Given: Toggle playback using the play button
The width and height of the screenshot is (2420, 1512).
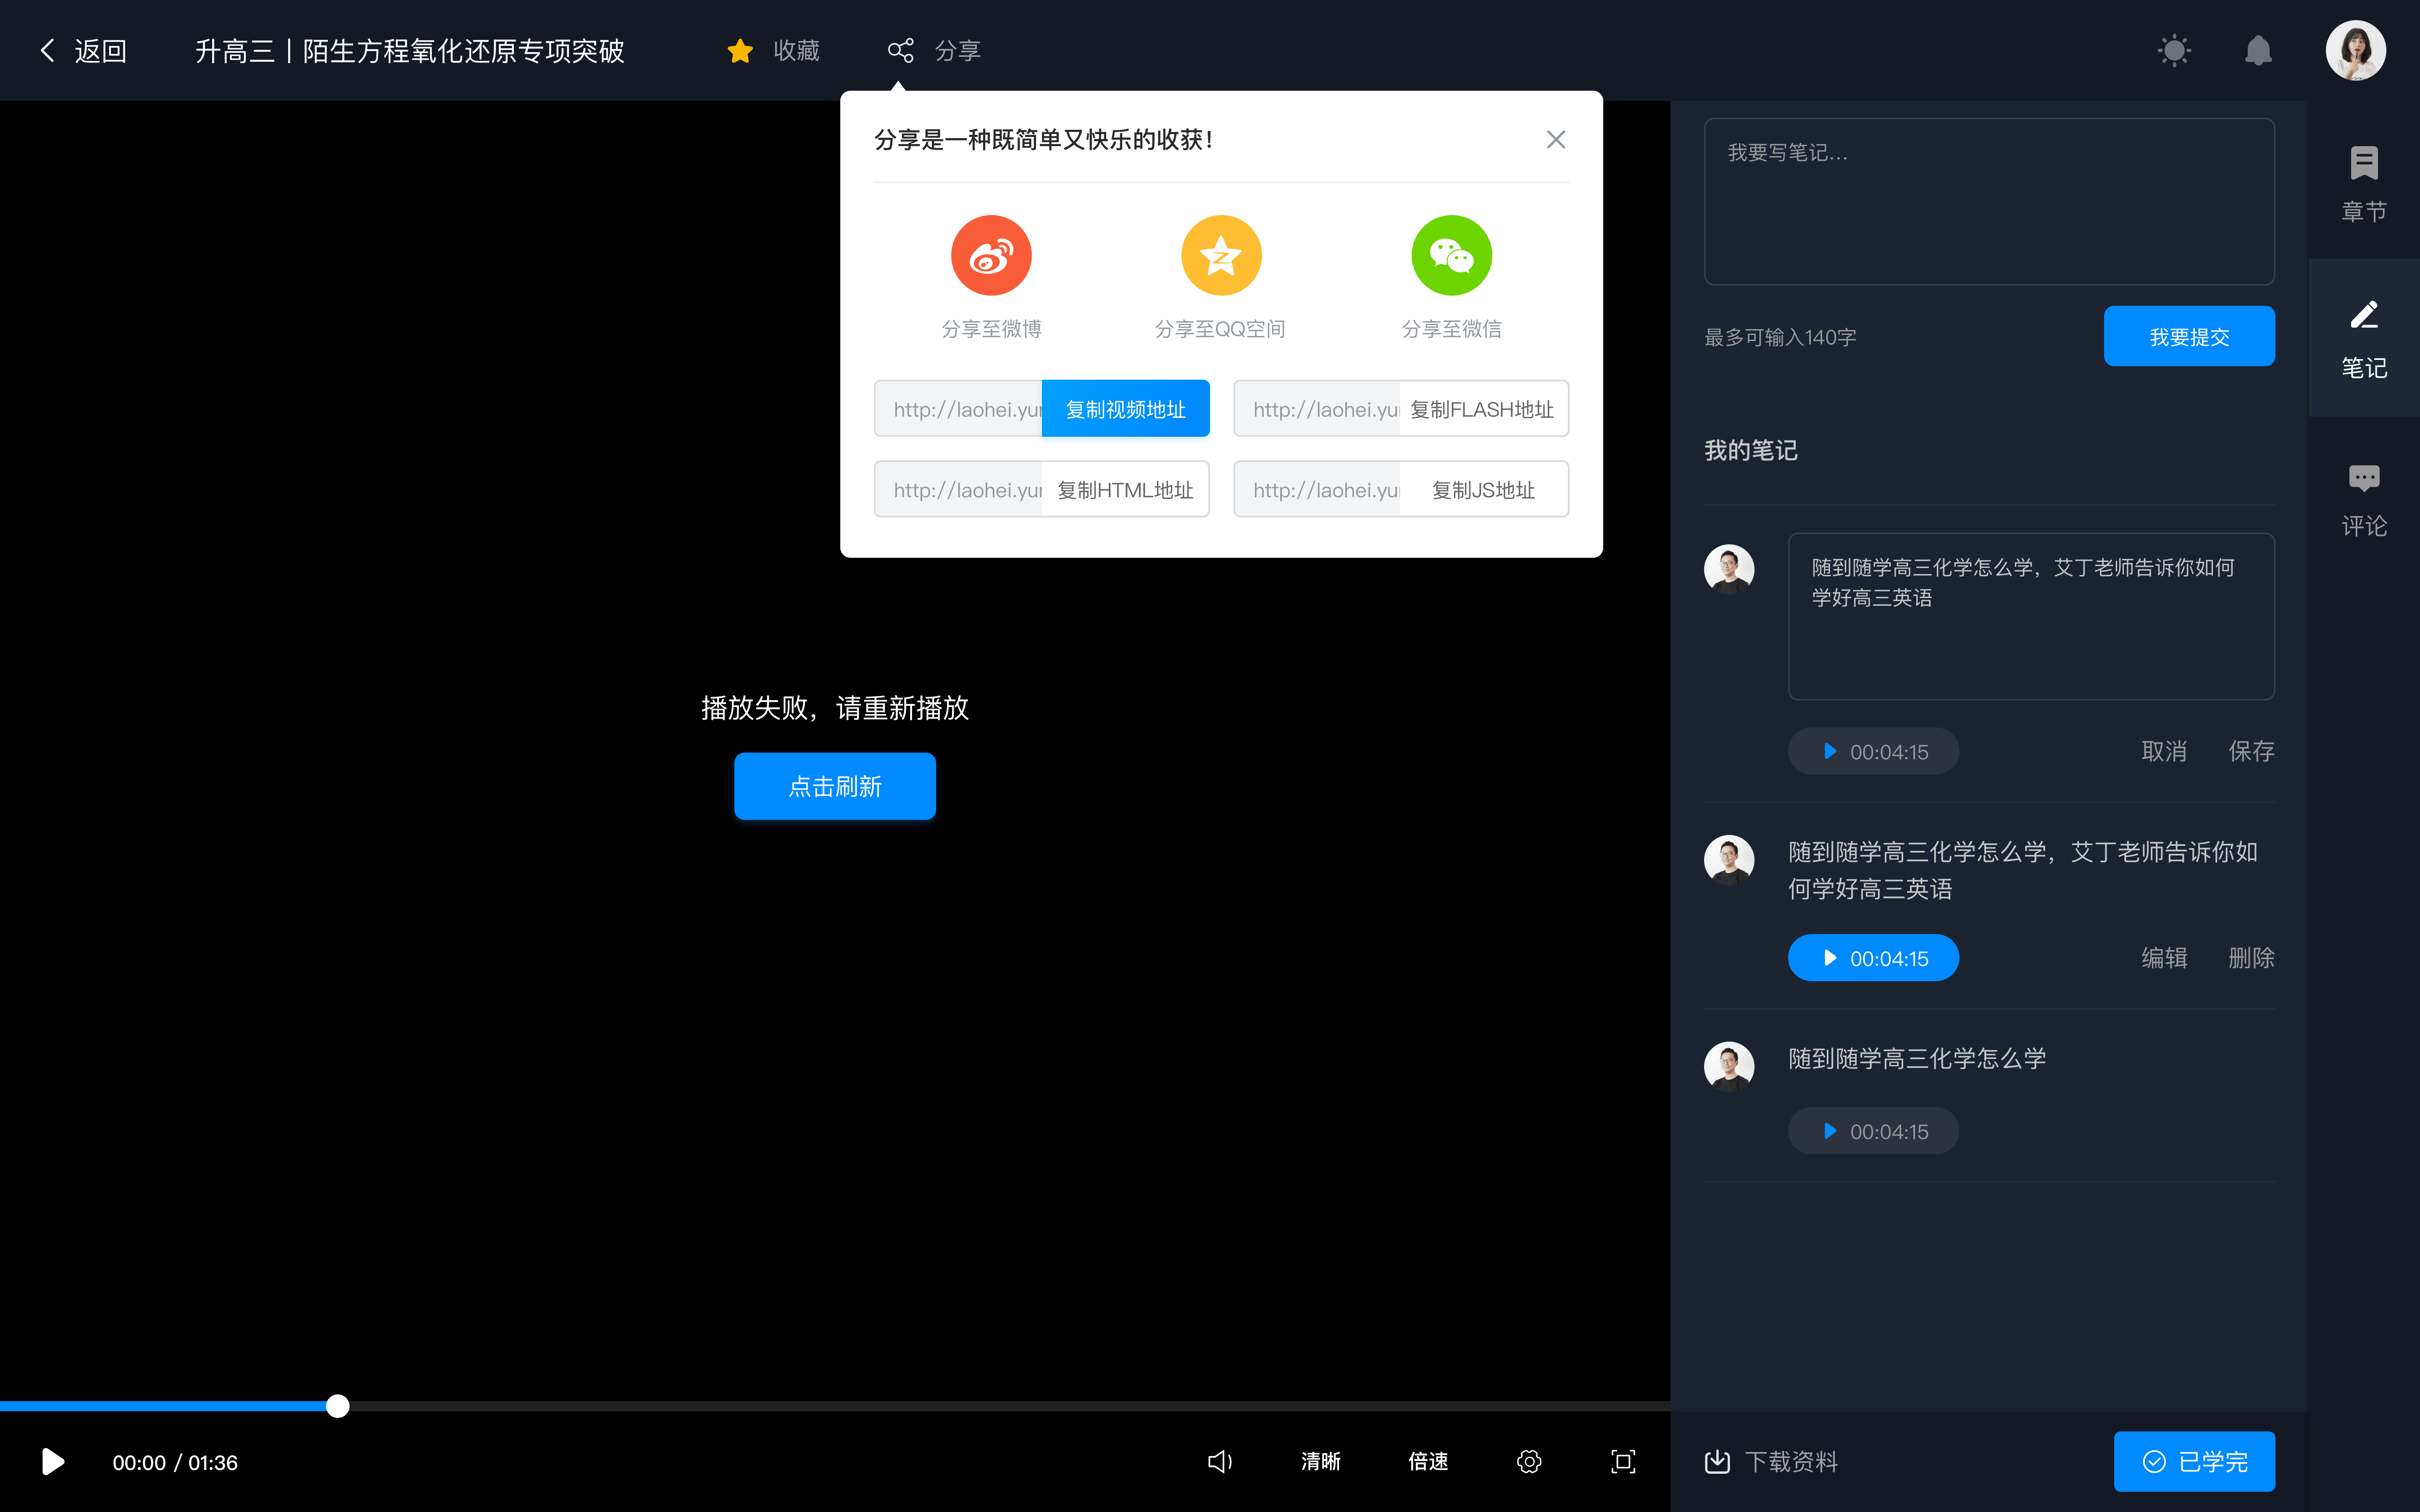Looking at the screenshot, I should (52, 1462).
